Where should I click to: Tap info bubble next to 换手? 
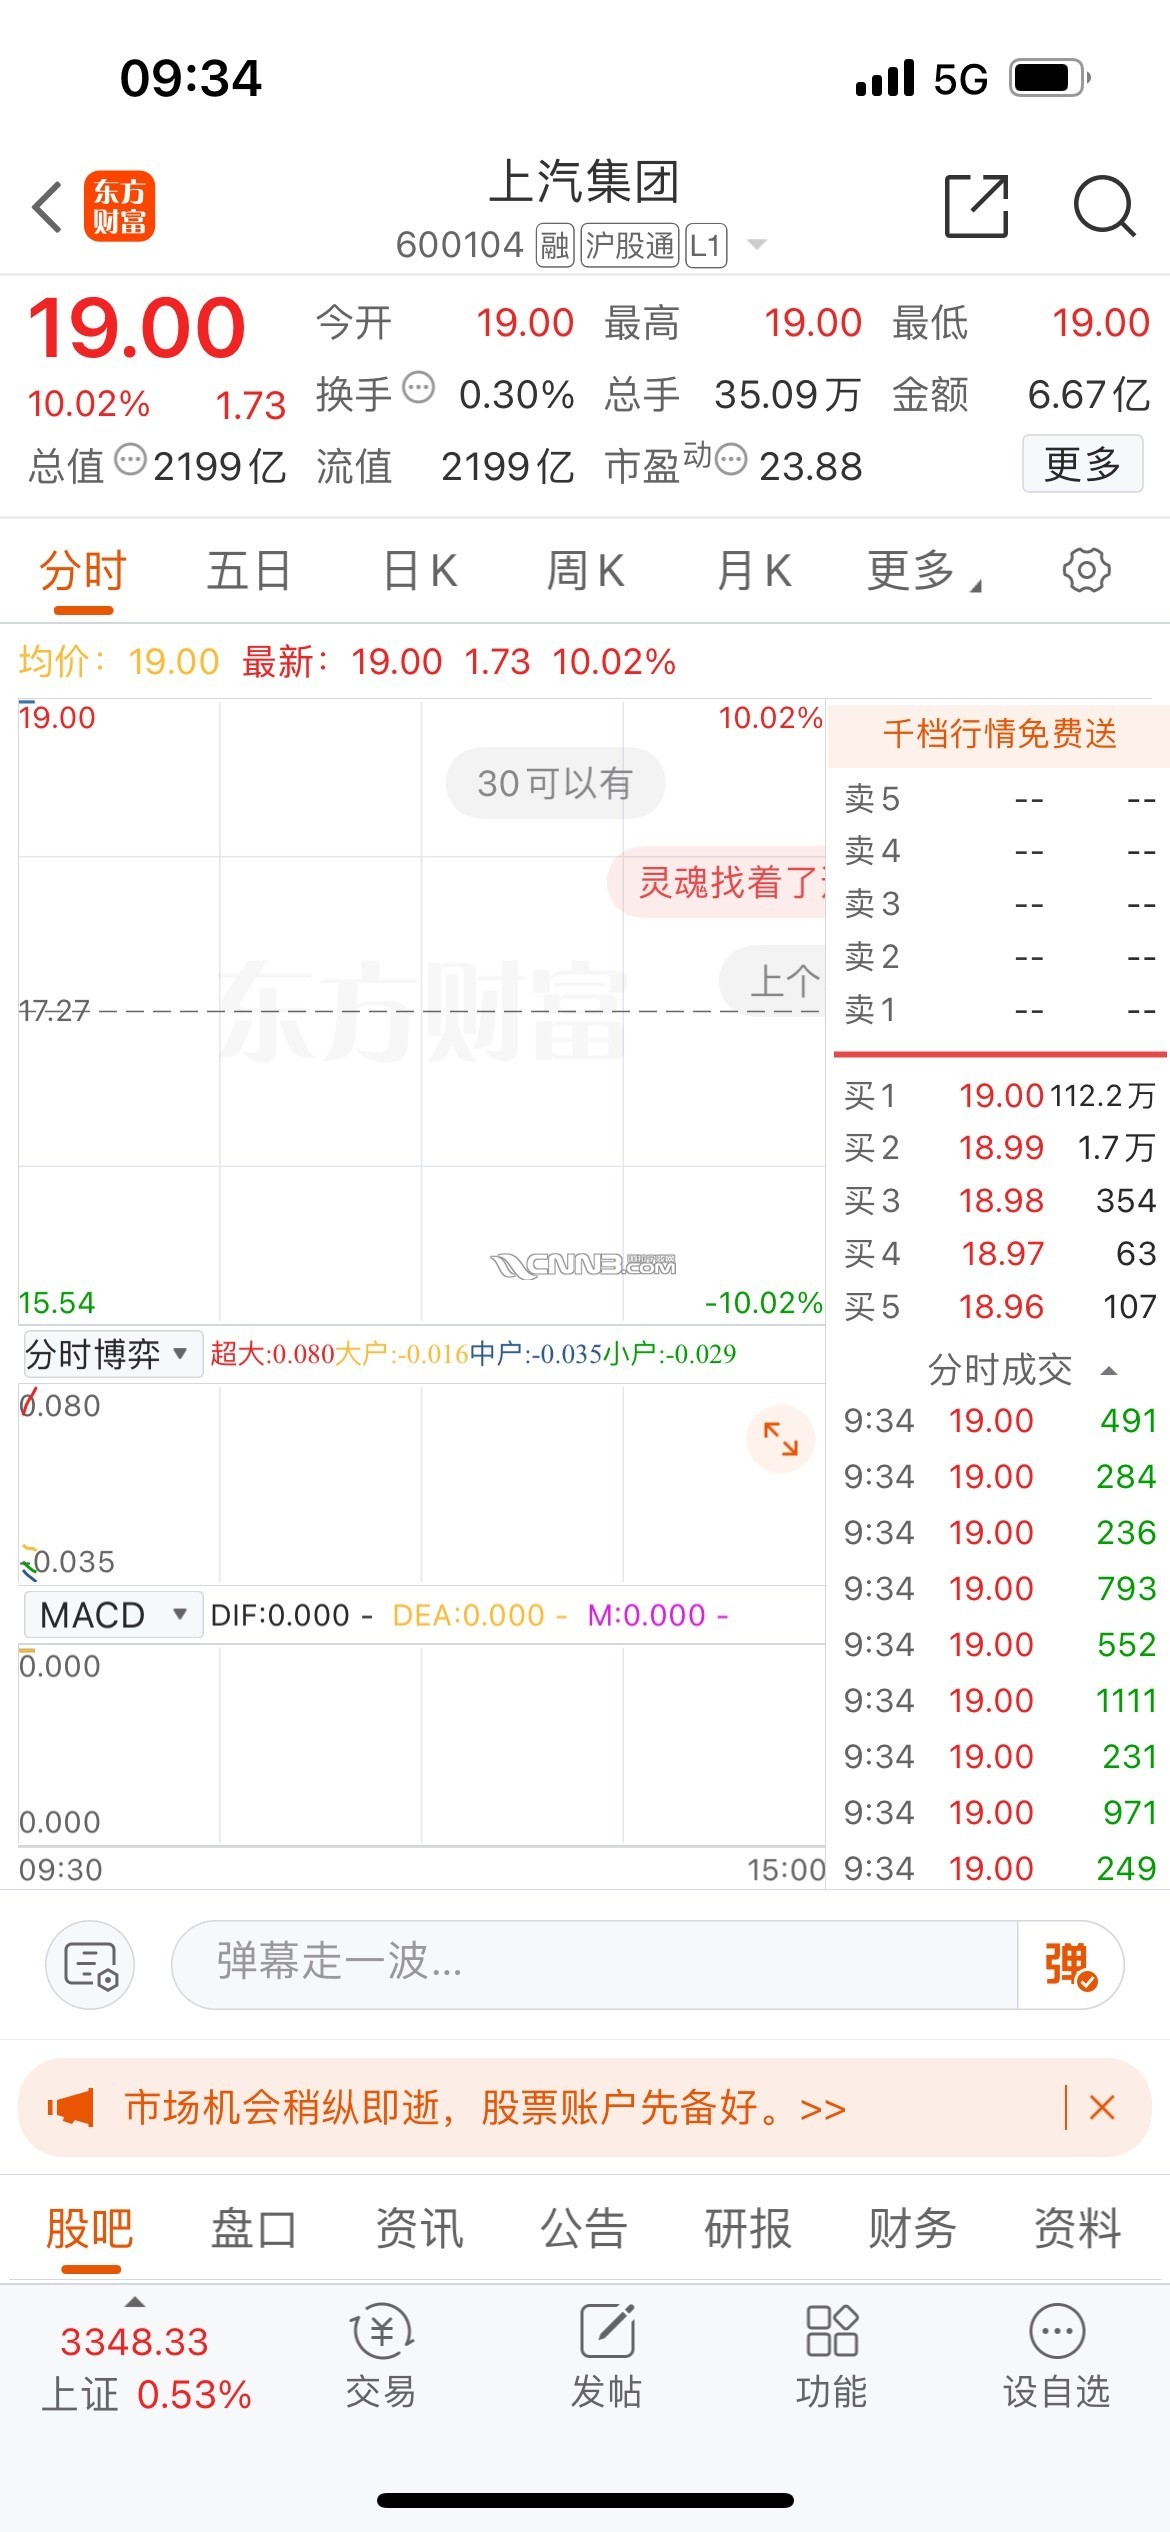pos(418,387)
